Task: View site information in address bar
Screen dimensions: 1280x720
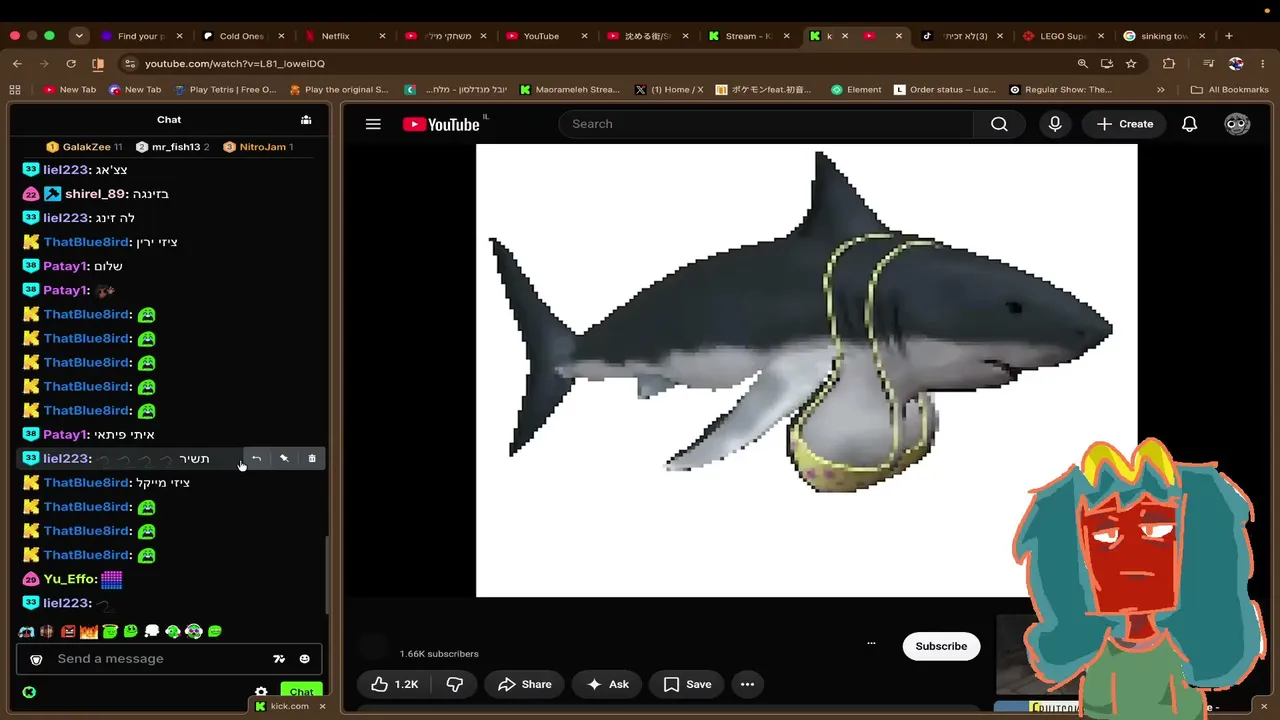Action: point(129,63)
